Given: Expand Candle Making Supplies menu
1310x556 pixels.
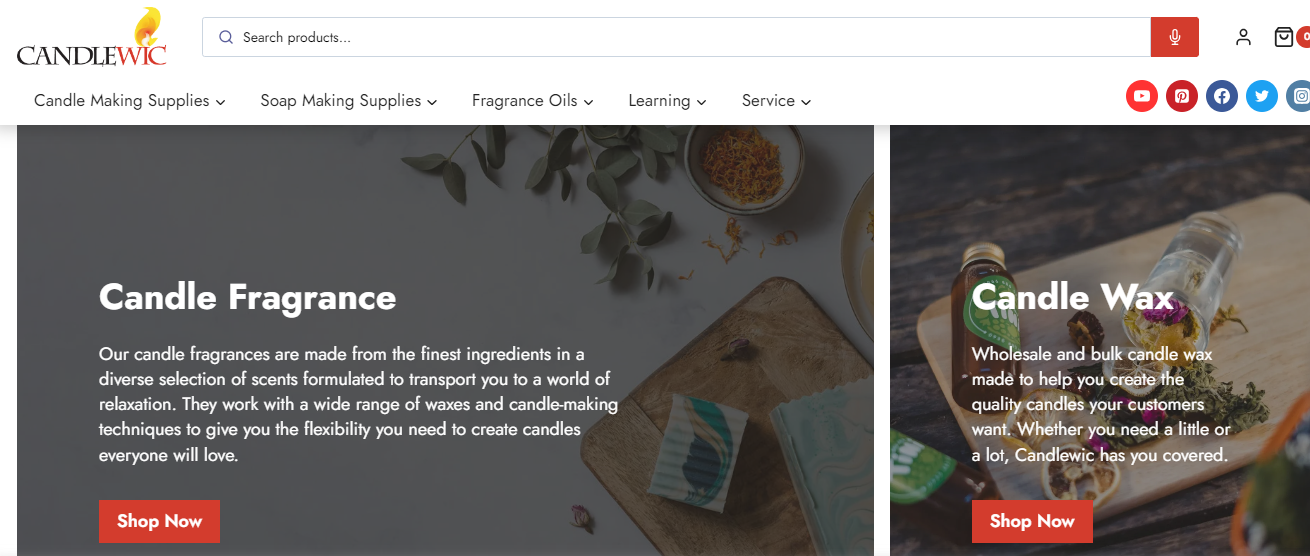Looking at the screenshot, I should [129, 101].
